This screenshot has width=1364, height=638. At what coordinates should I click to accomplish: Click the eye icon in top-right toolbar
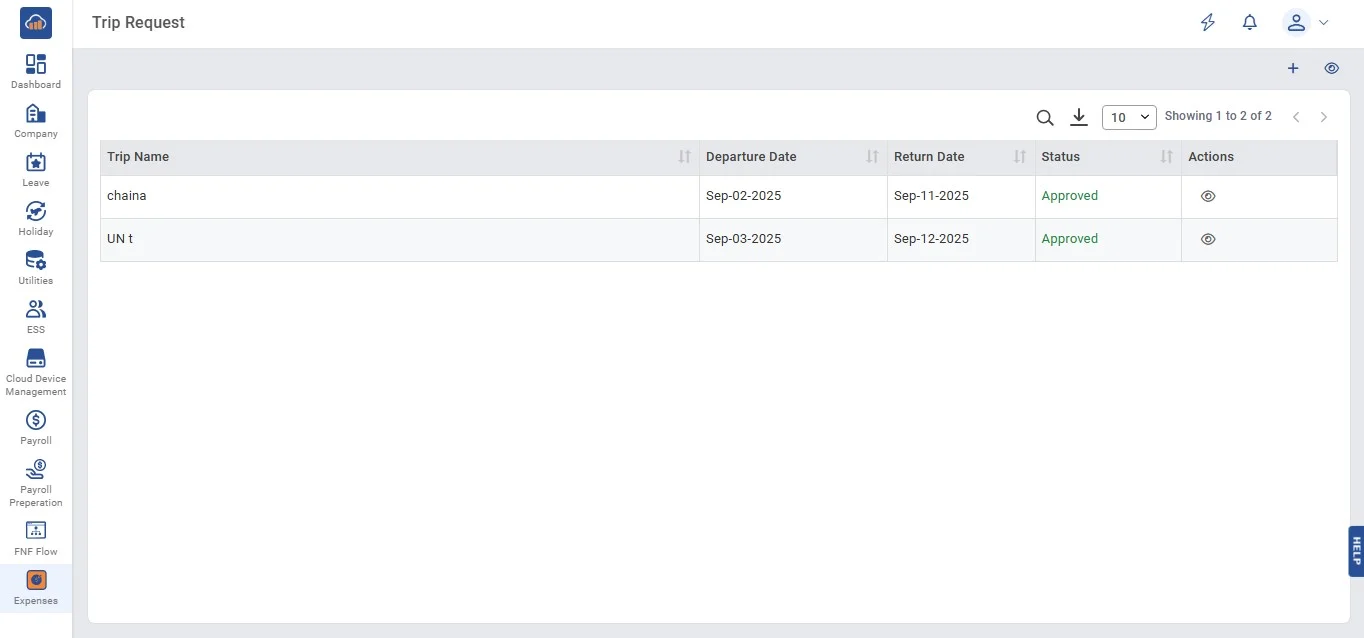[1331, 68]
